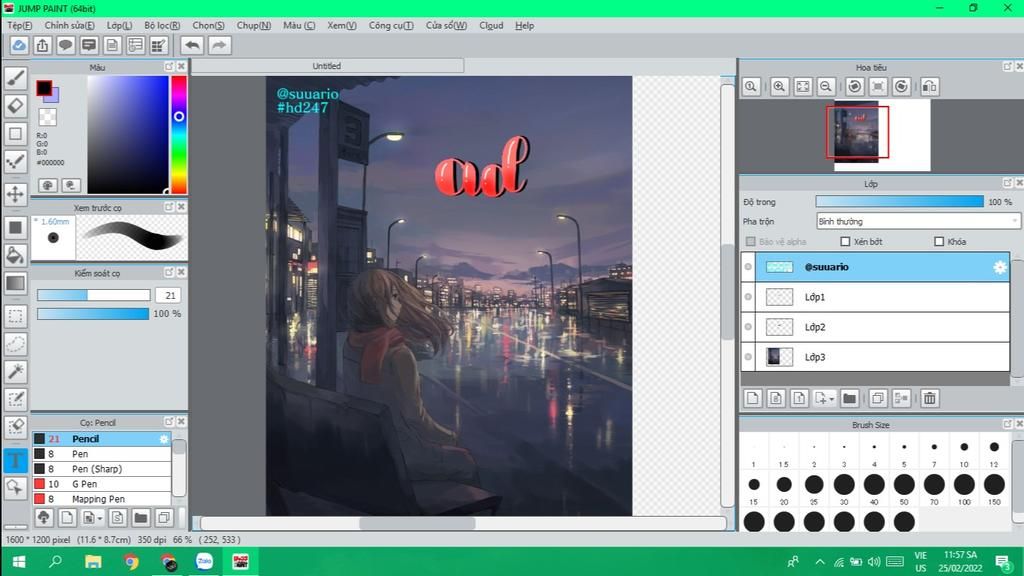Click the rainbow hue slider strip
Screen dimensions: 1024x576
tap(179, 135)
